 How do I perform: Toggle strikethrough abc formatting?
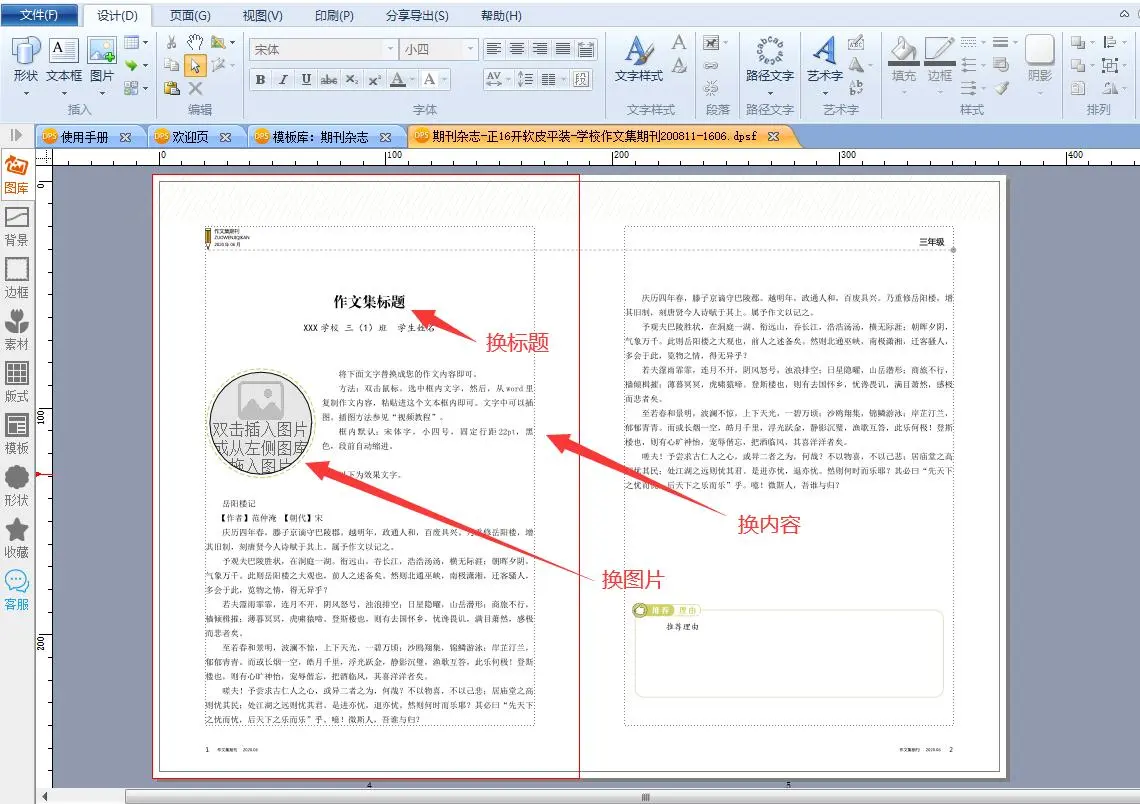(x=329, y=79)
